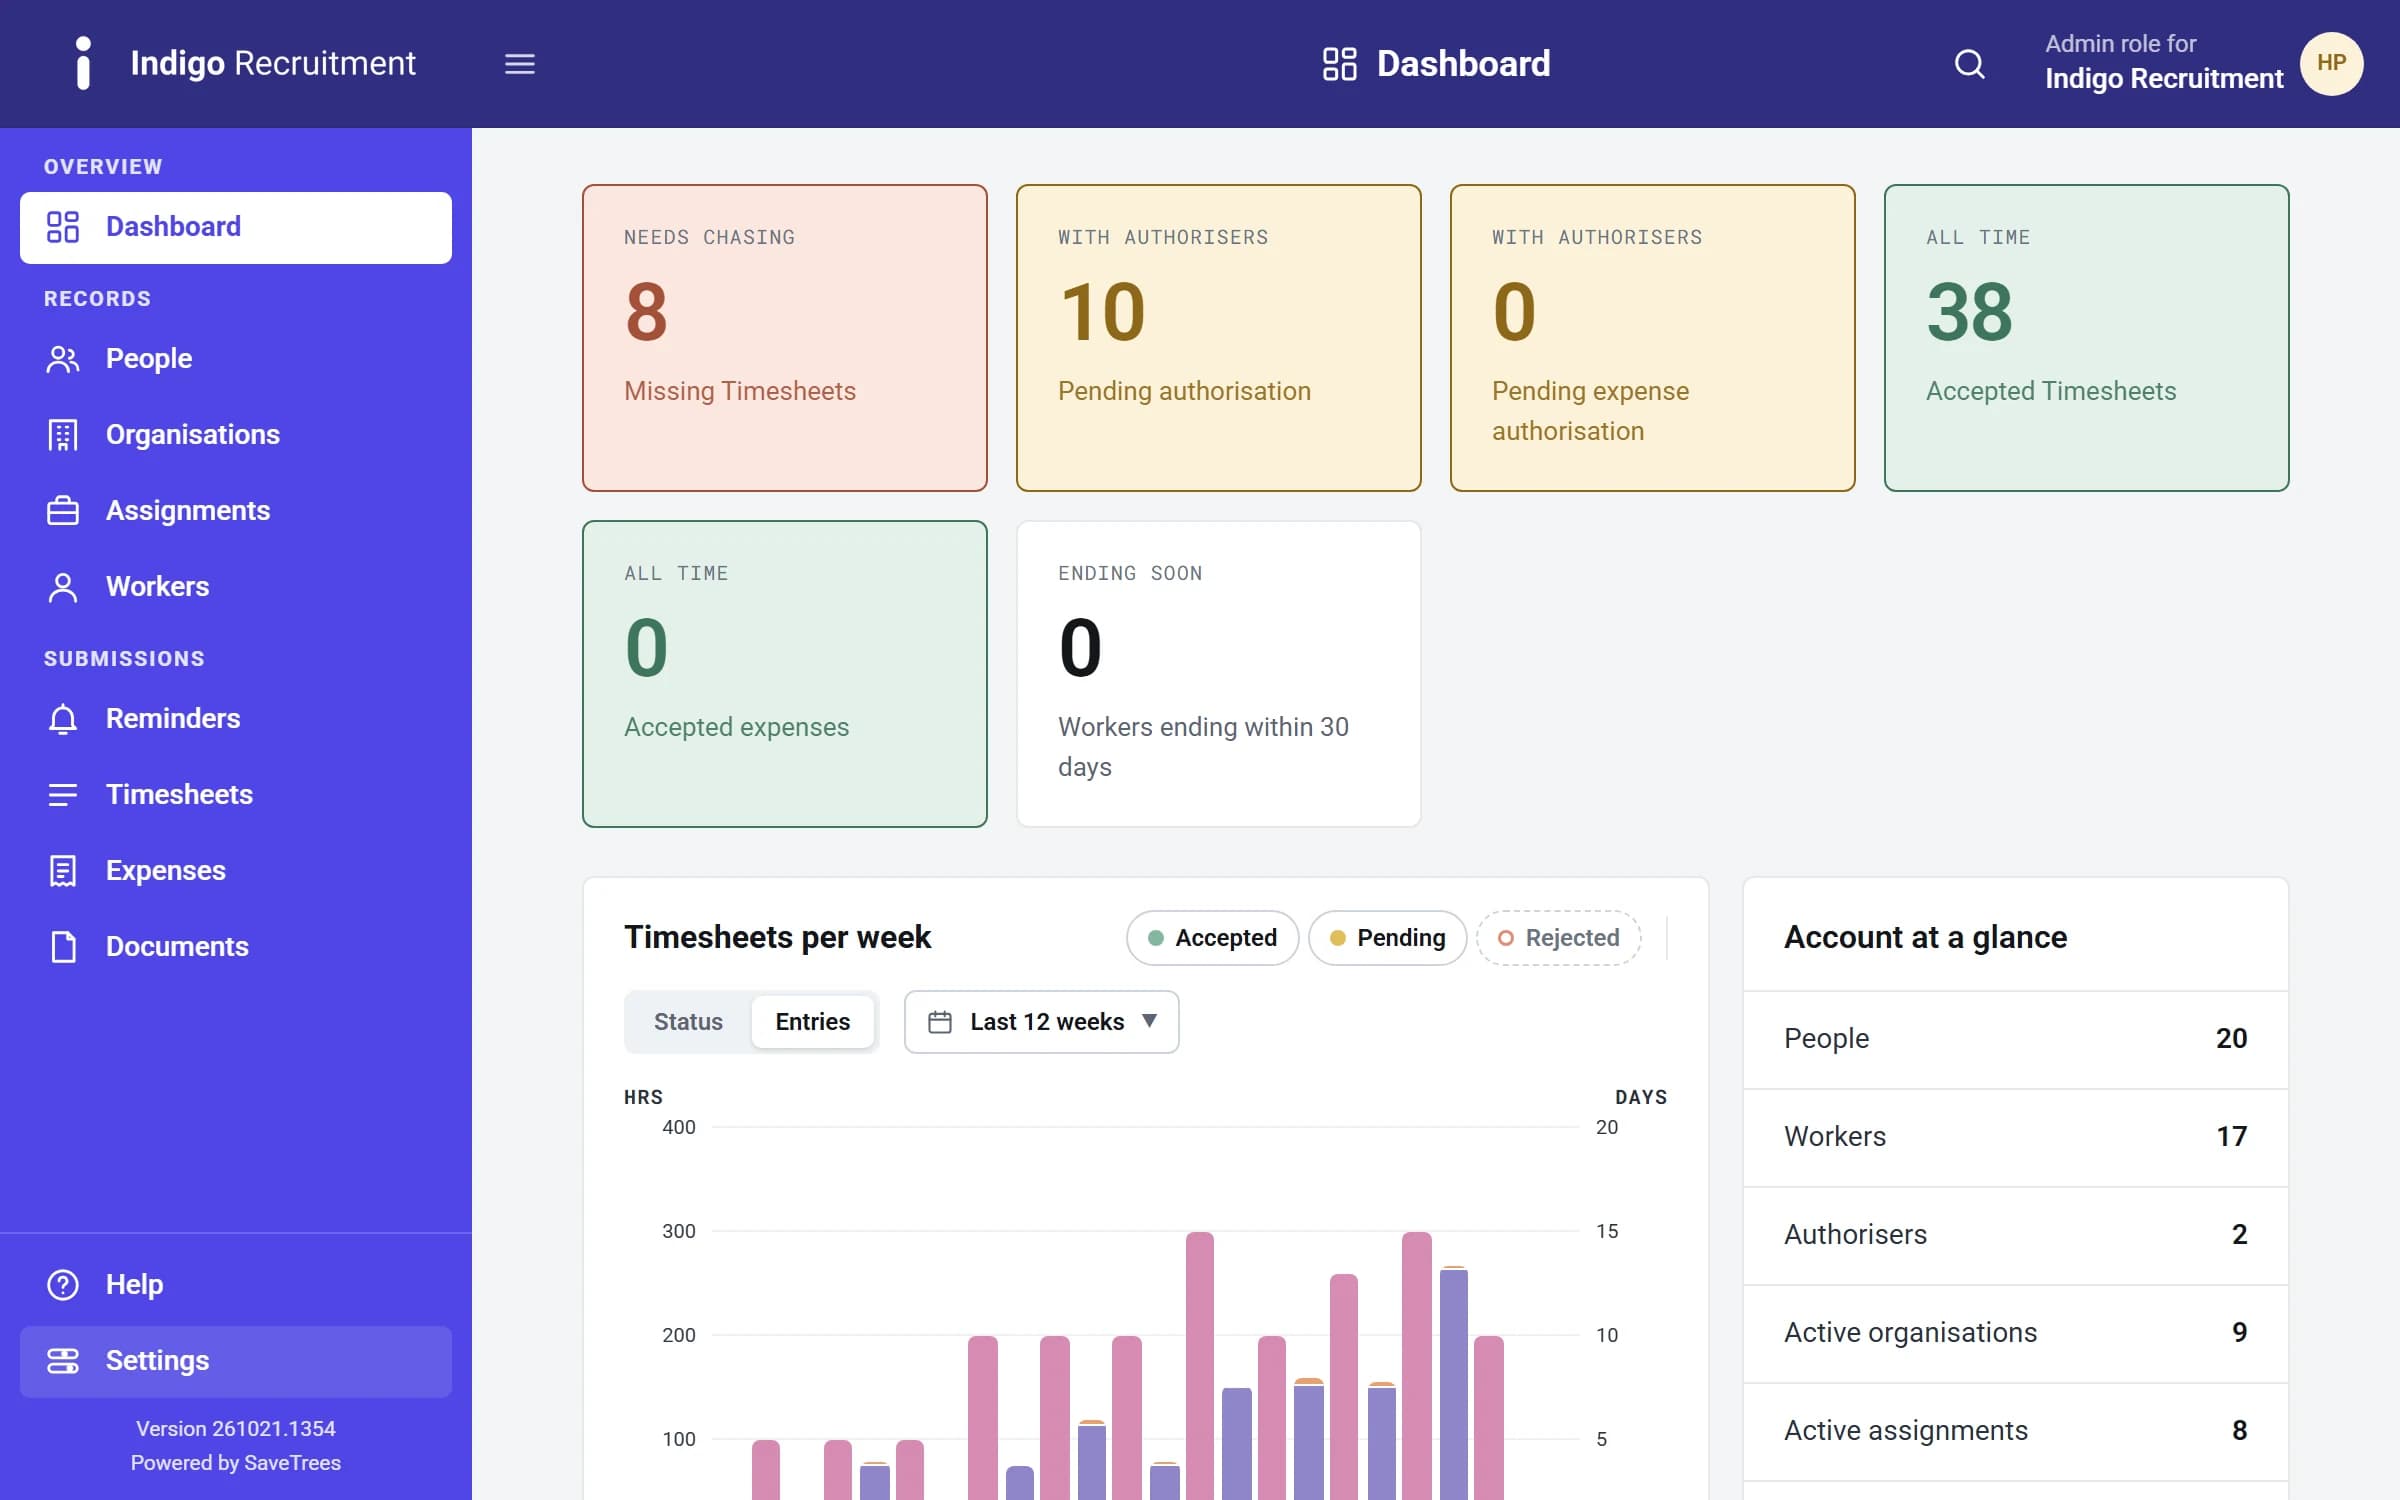The height and width of the screenshot is (1500, 2400).
Task: Toggle the Rejected series filter
Action: pos(1558,938)
